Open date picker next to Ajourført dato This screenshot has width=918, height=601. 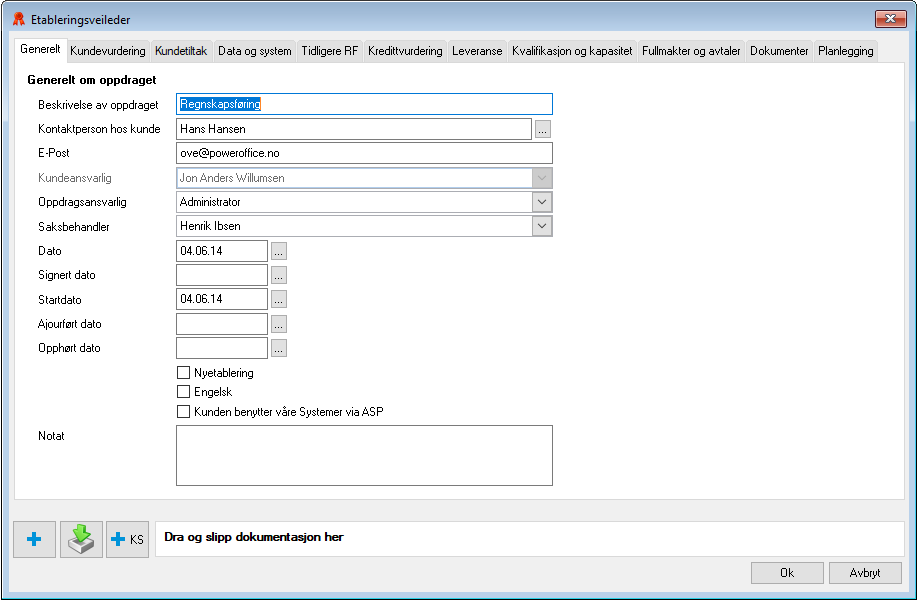click(279, 324)
